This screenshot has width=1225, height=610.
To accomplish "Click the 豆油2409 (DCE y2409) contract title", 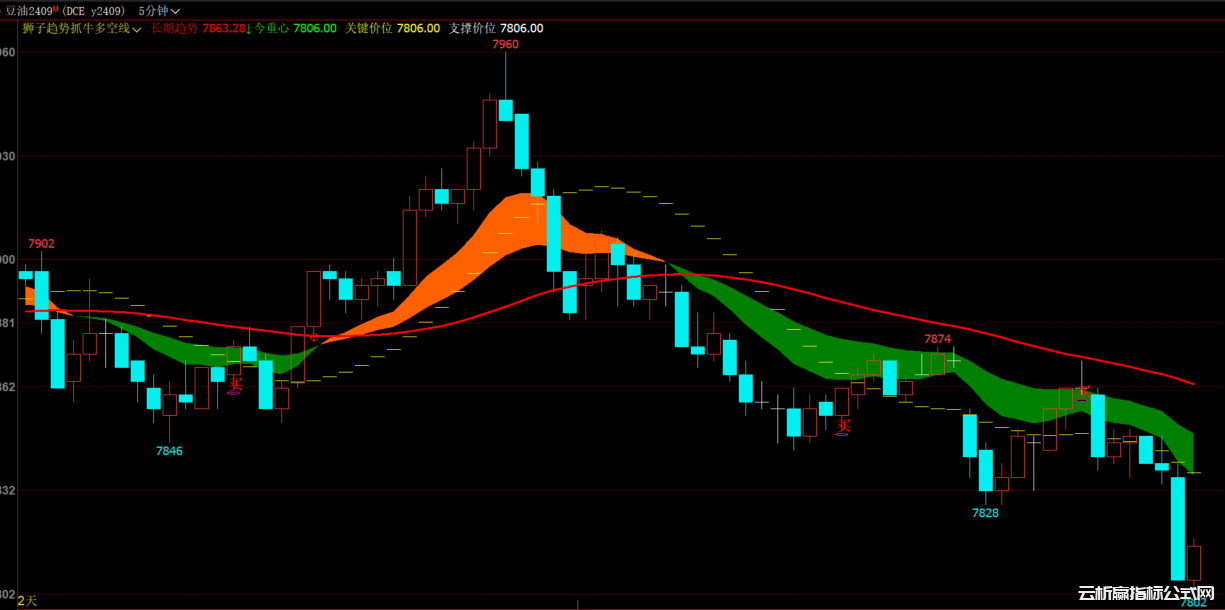I will (x=66, y=10).
